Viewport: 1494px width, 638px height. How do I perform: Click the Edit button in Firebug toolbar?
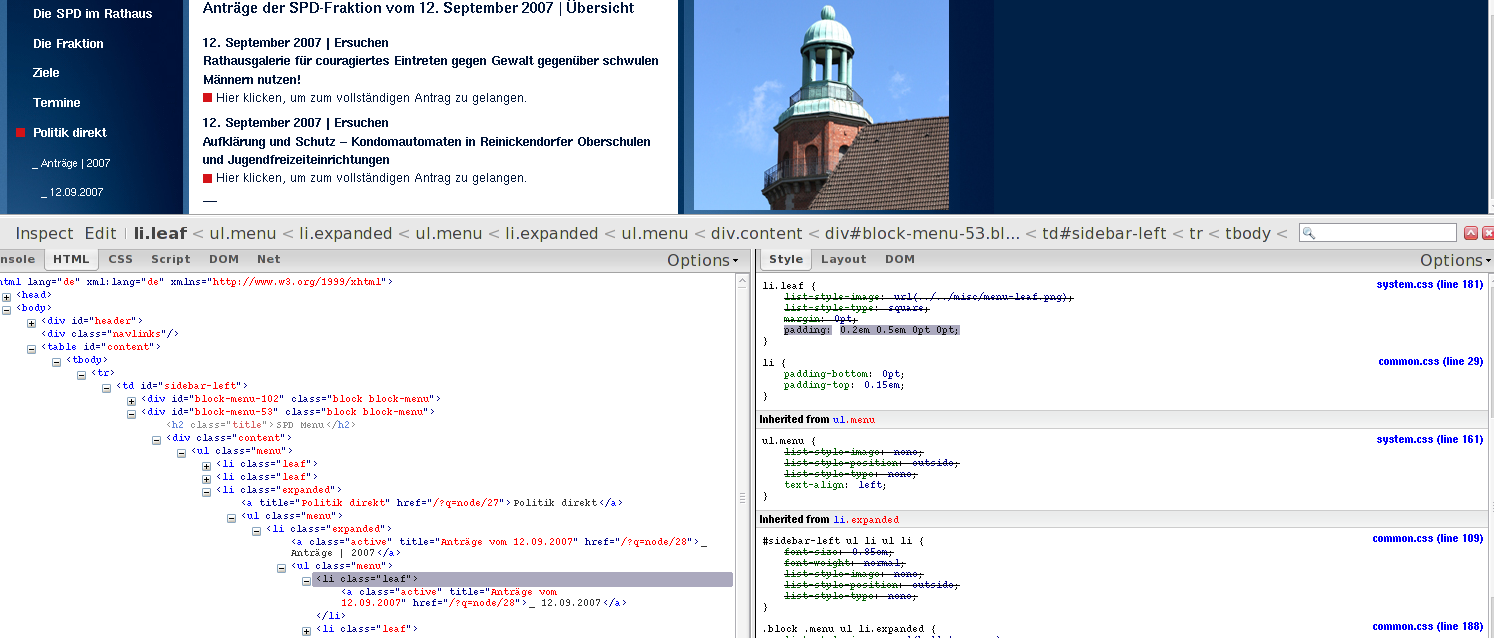pyautogui.click(x=100, y=233)
